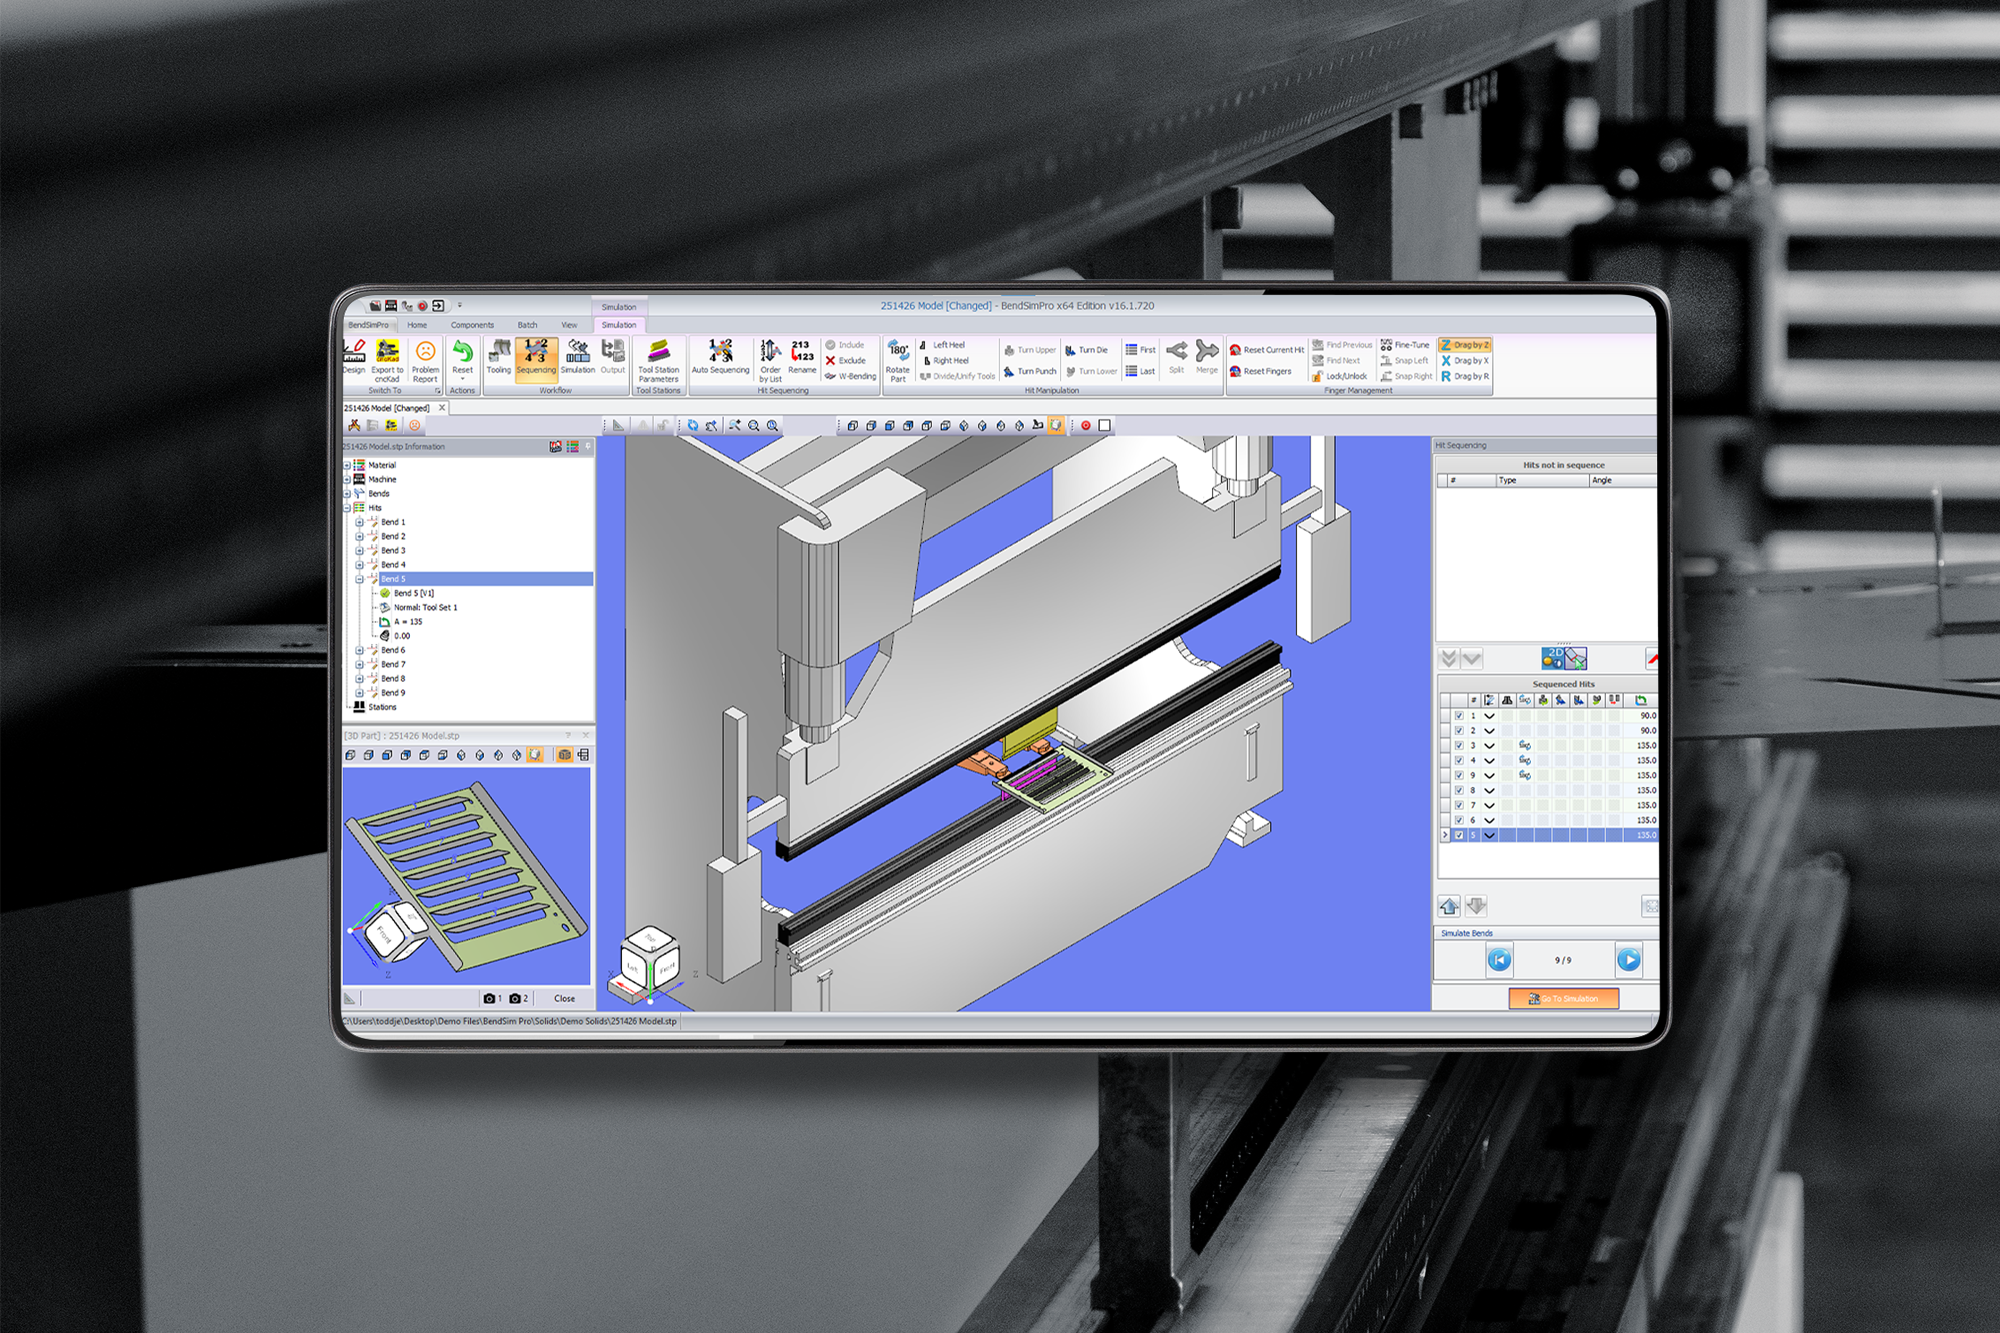Viewport: 2000px width, 1333px height.
Task: Toggle the checkbox for sequenced hit 9
Action: [x=1459, y=775]
